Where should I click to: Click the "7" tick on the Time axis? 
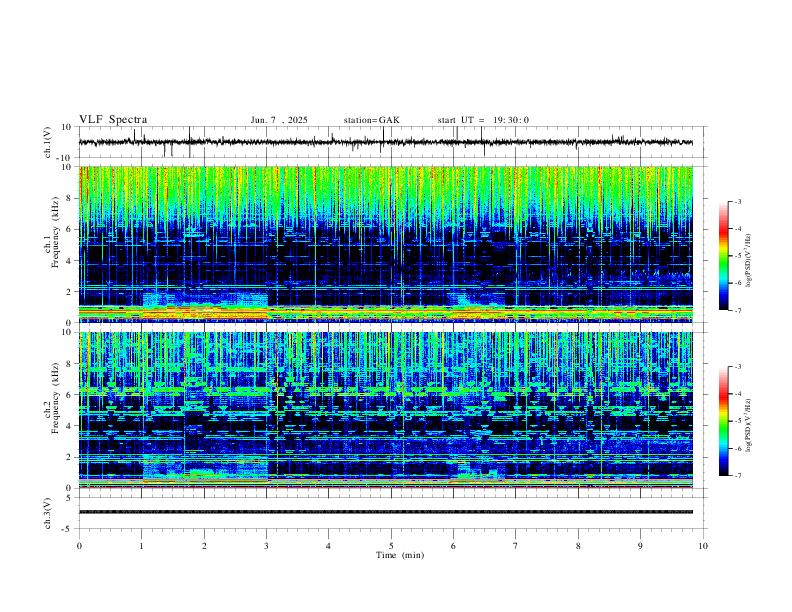pos(516,546)
